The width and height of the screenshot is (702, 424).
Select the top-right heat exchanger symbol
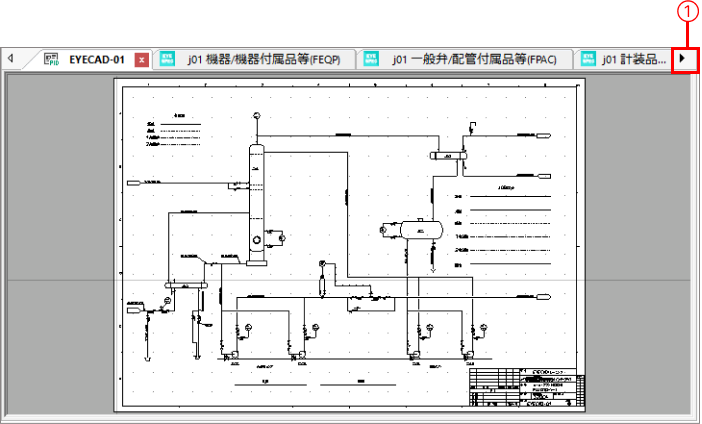[x=449, y=155]
